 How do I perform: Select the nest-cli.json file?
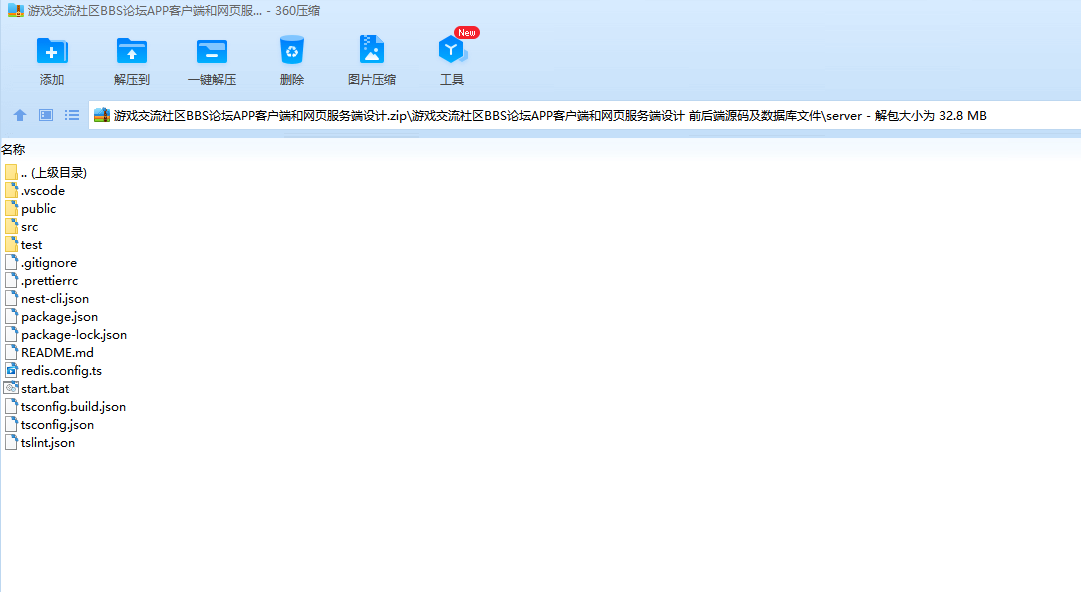47,298
